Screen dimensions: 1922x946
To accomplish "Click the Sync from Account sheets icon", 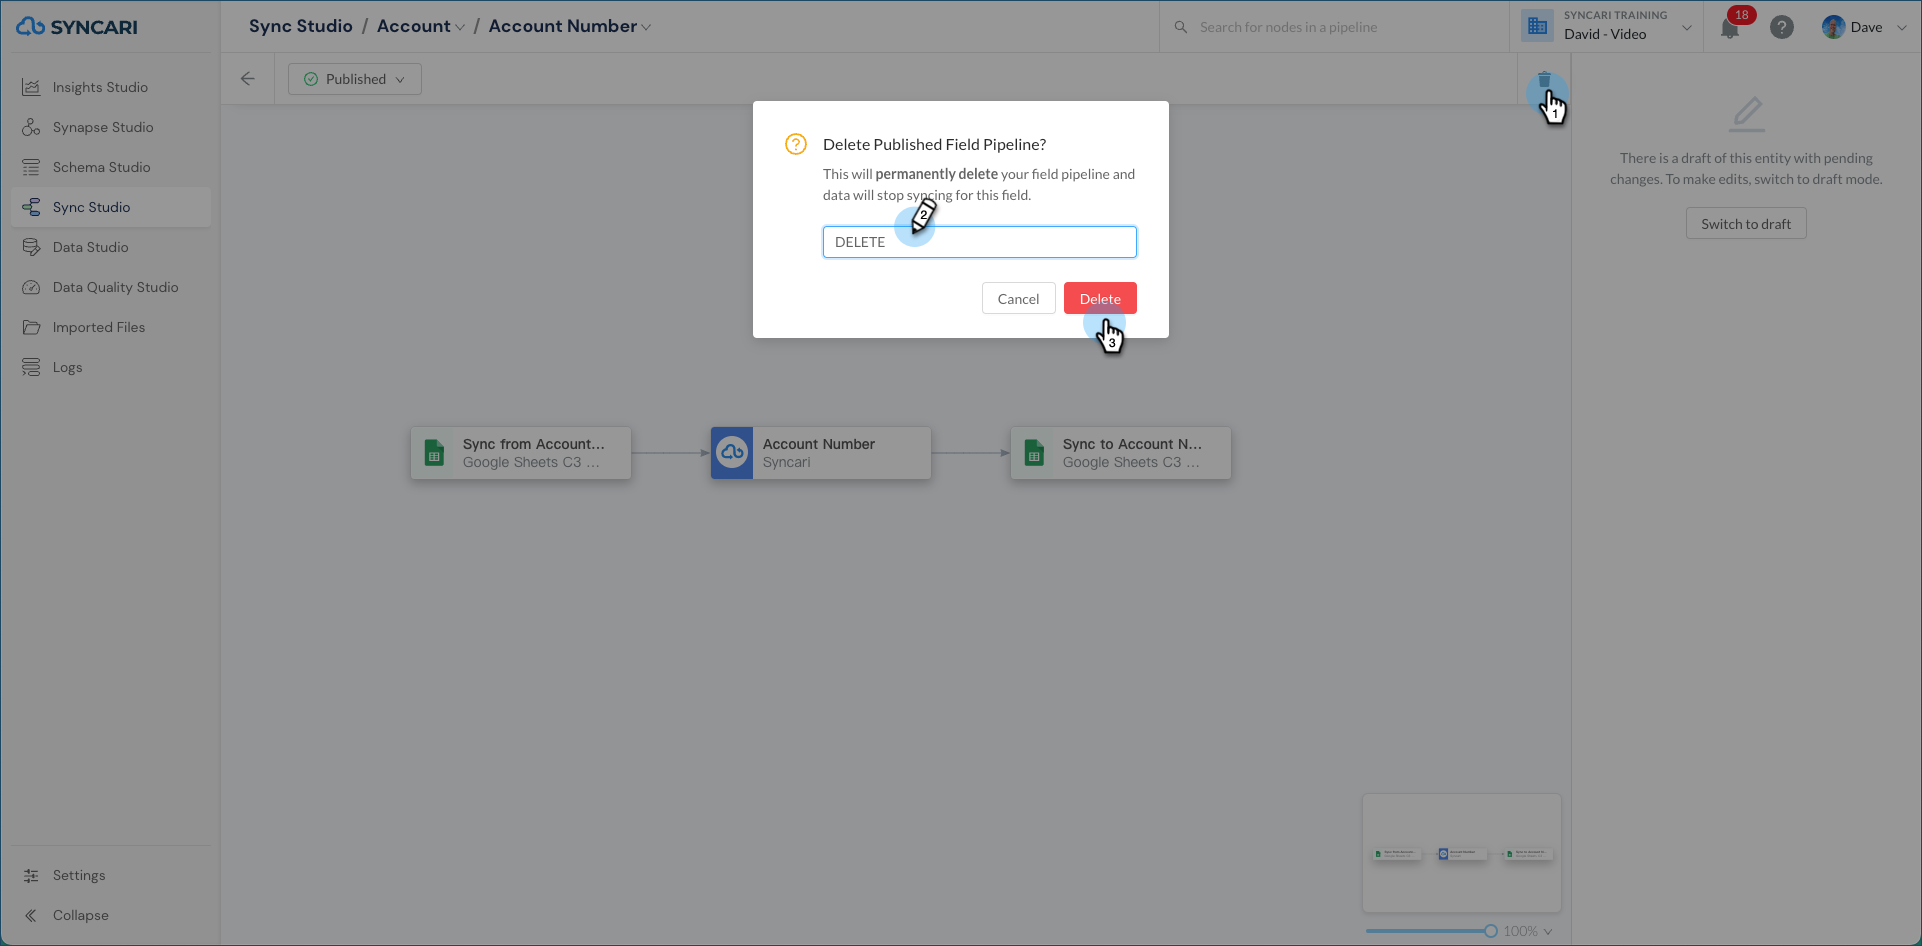I will click(434, 453).
